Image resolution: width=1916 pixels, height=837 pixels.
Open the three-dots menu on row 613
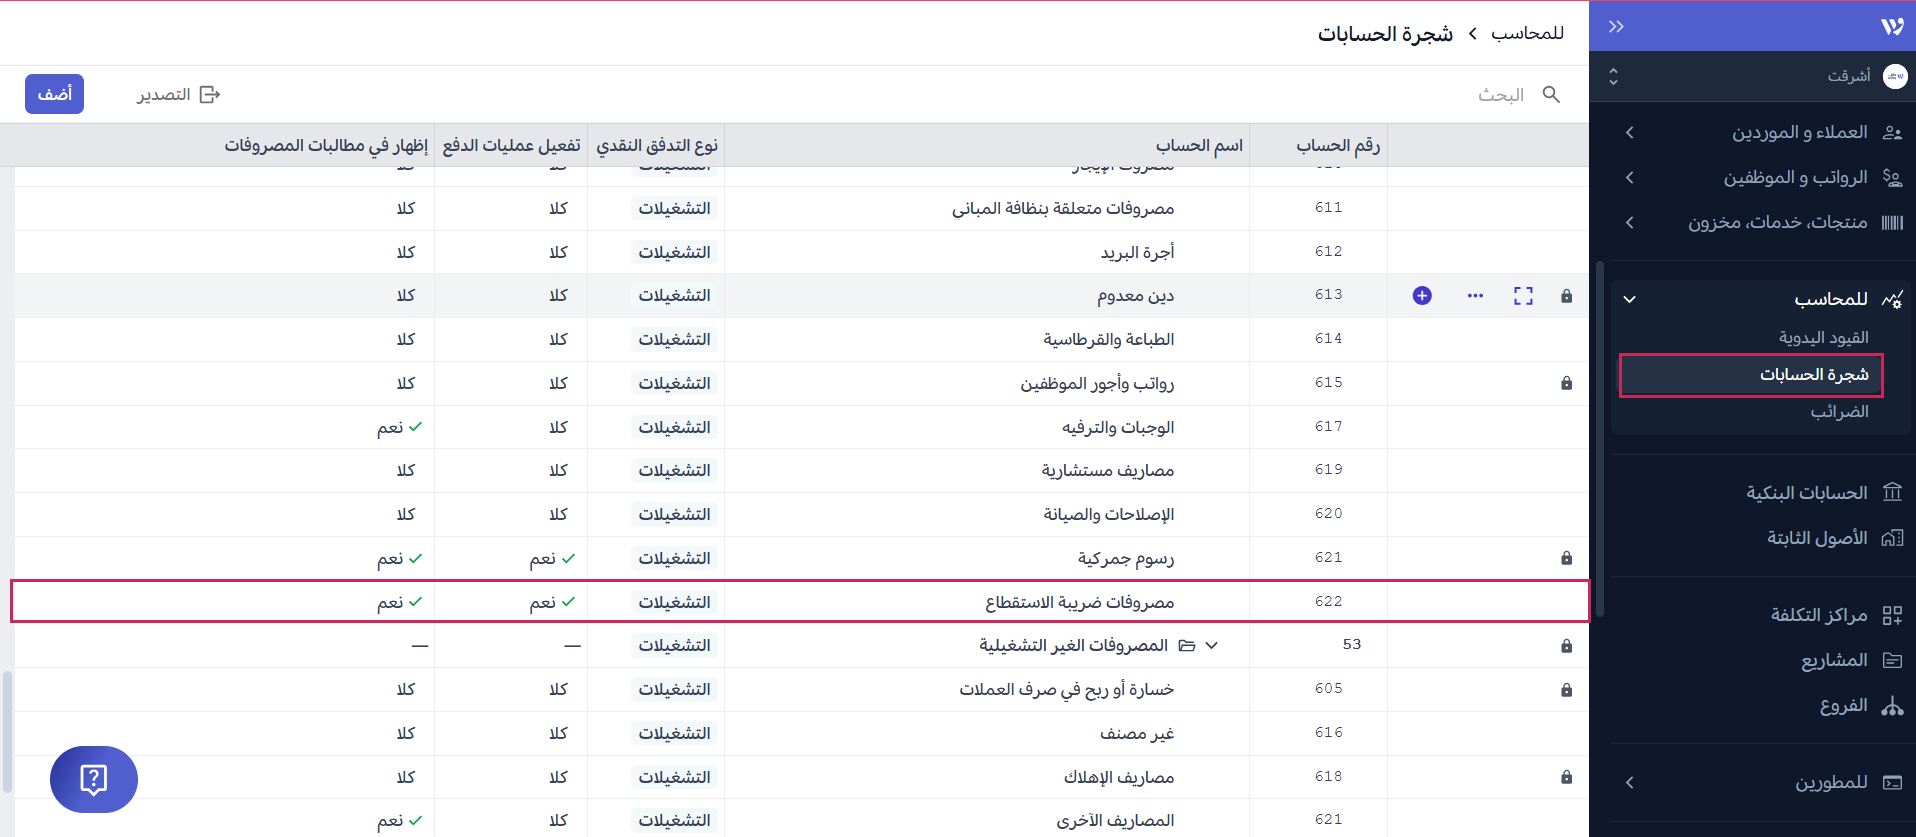(1475, 295)
